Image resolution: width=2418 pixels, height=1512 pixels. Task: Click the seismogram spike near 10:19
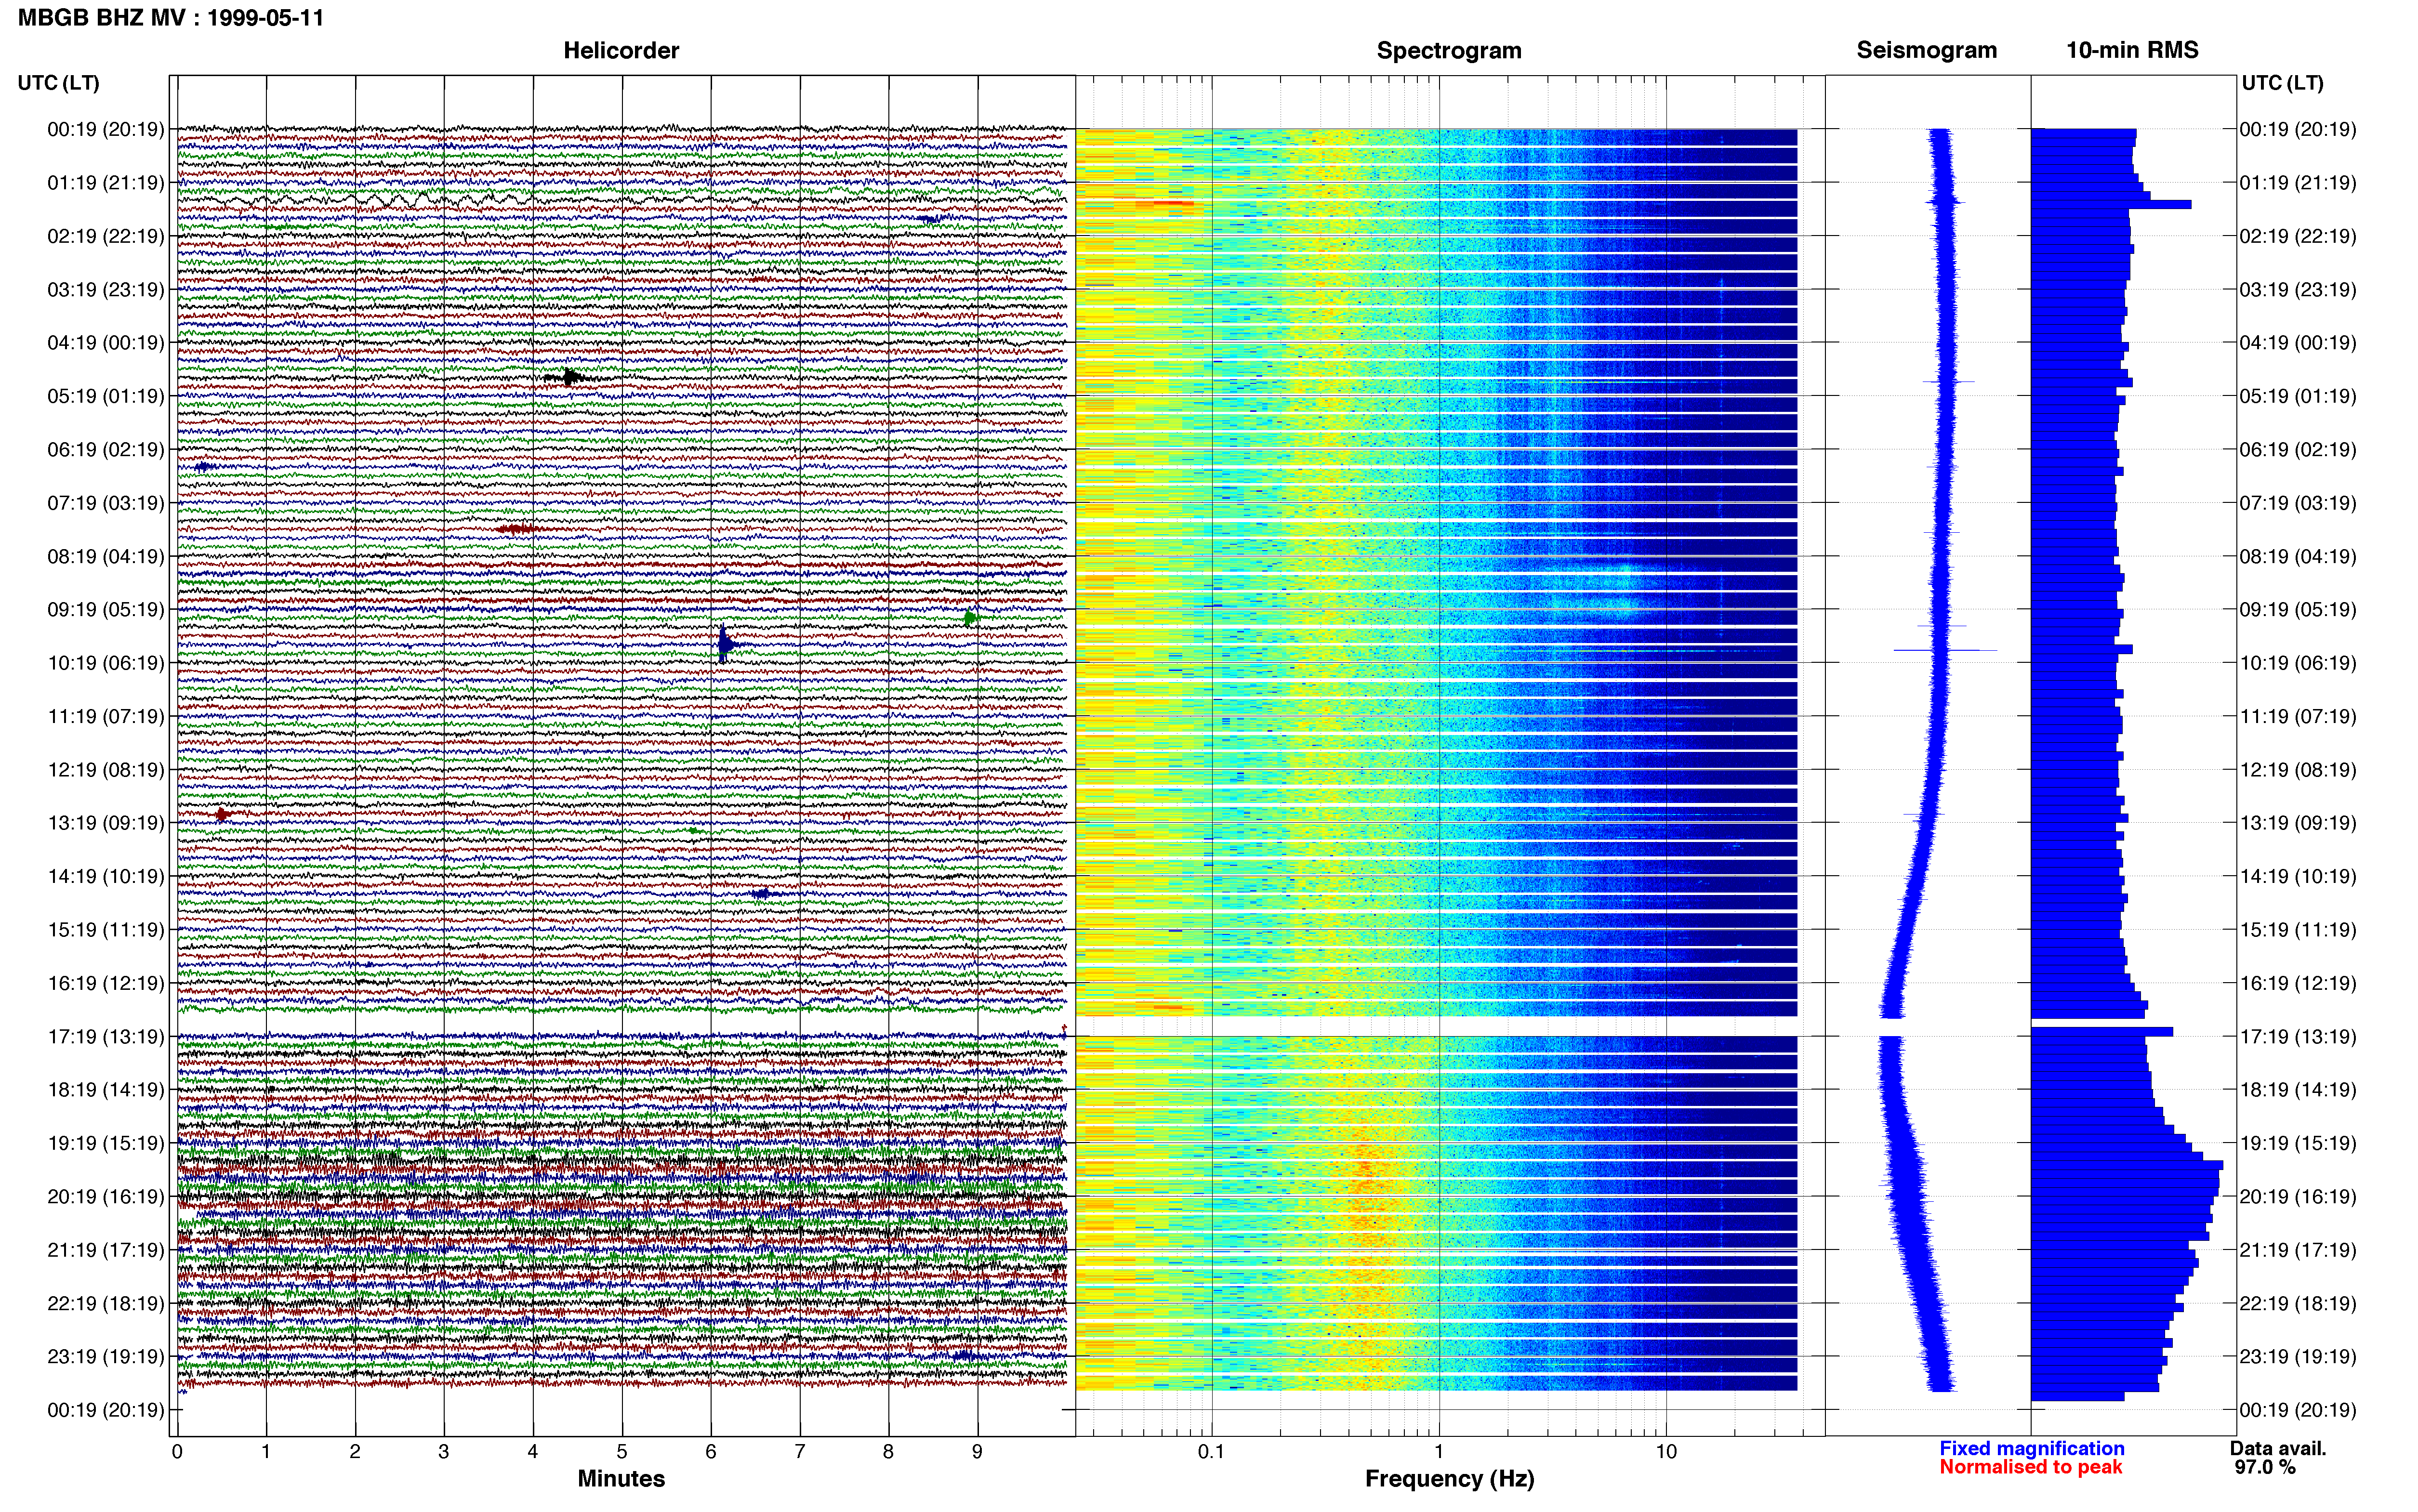click(x=1944, y=650)
